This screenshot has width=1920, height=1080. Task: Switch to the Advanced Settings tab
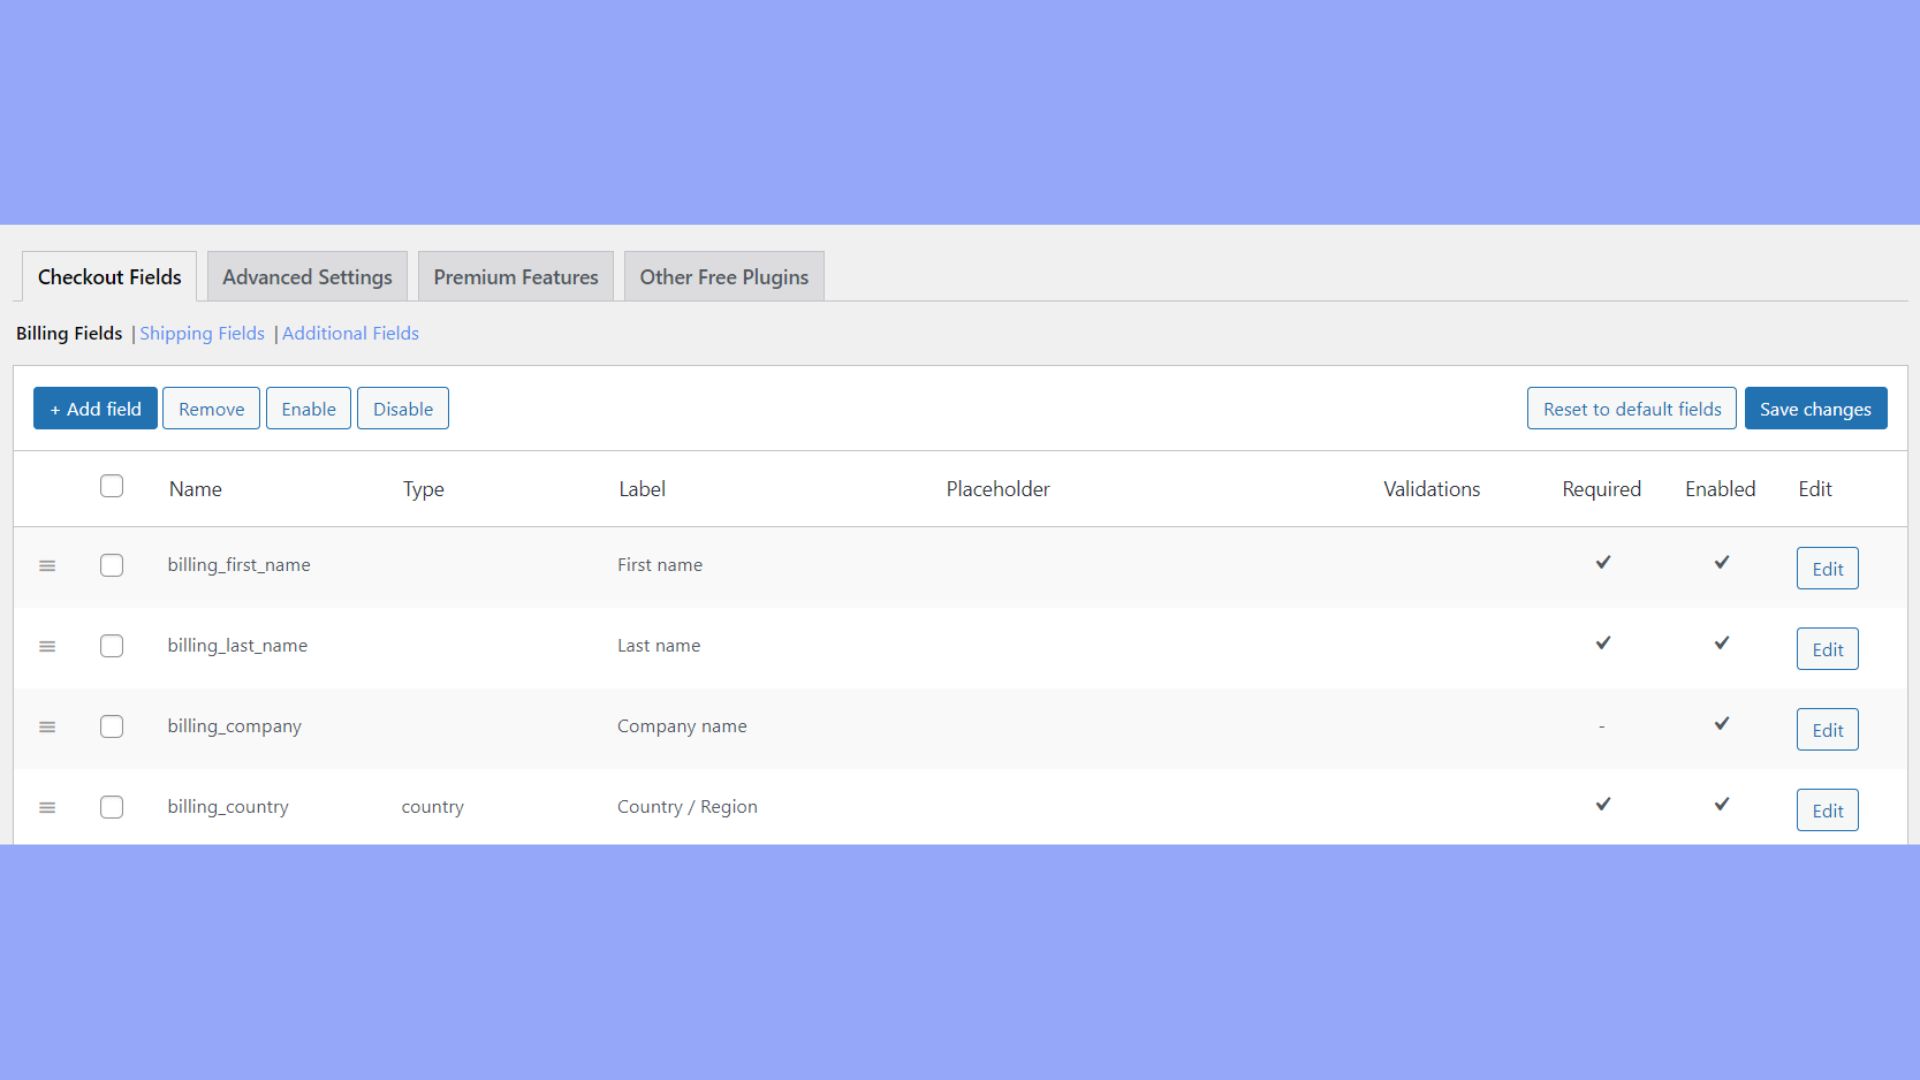[307, 277]
